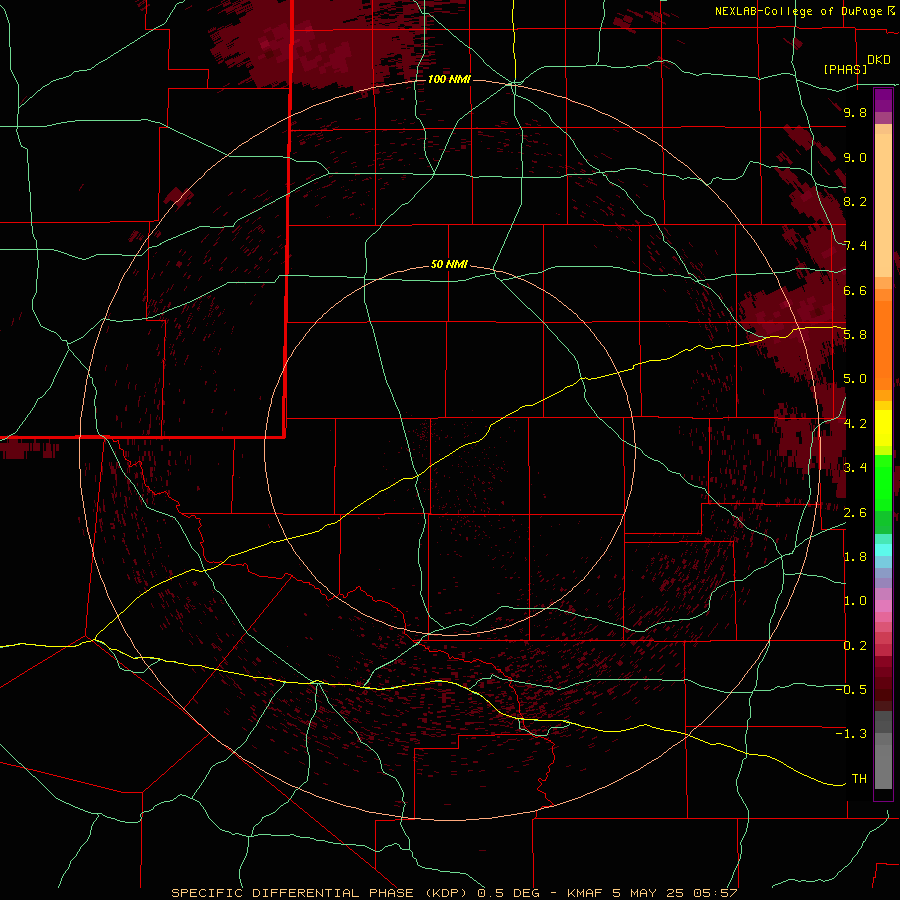The height and width of the screenshot is (900, 900).
Task: Click the "100 NMI" range ring label
Action: (449, 79)
